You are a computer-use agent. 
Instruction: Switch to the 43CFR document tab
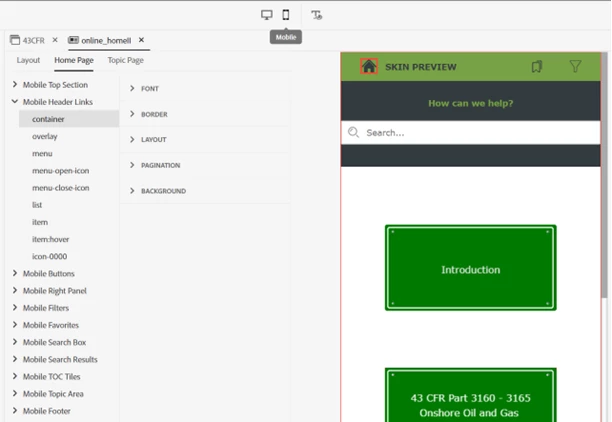point(27,40)
